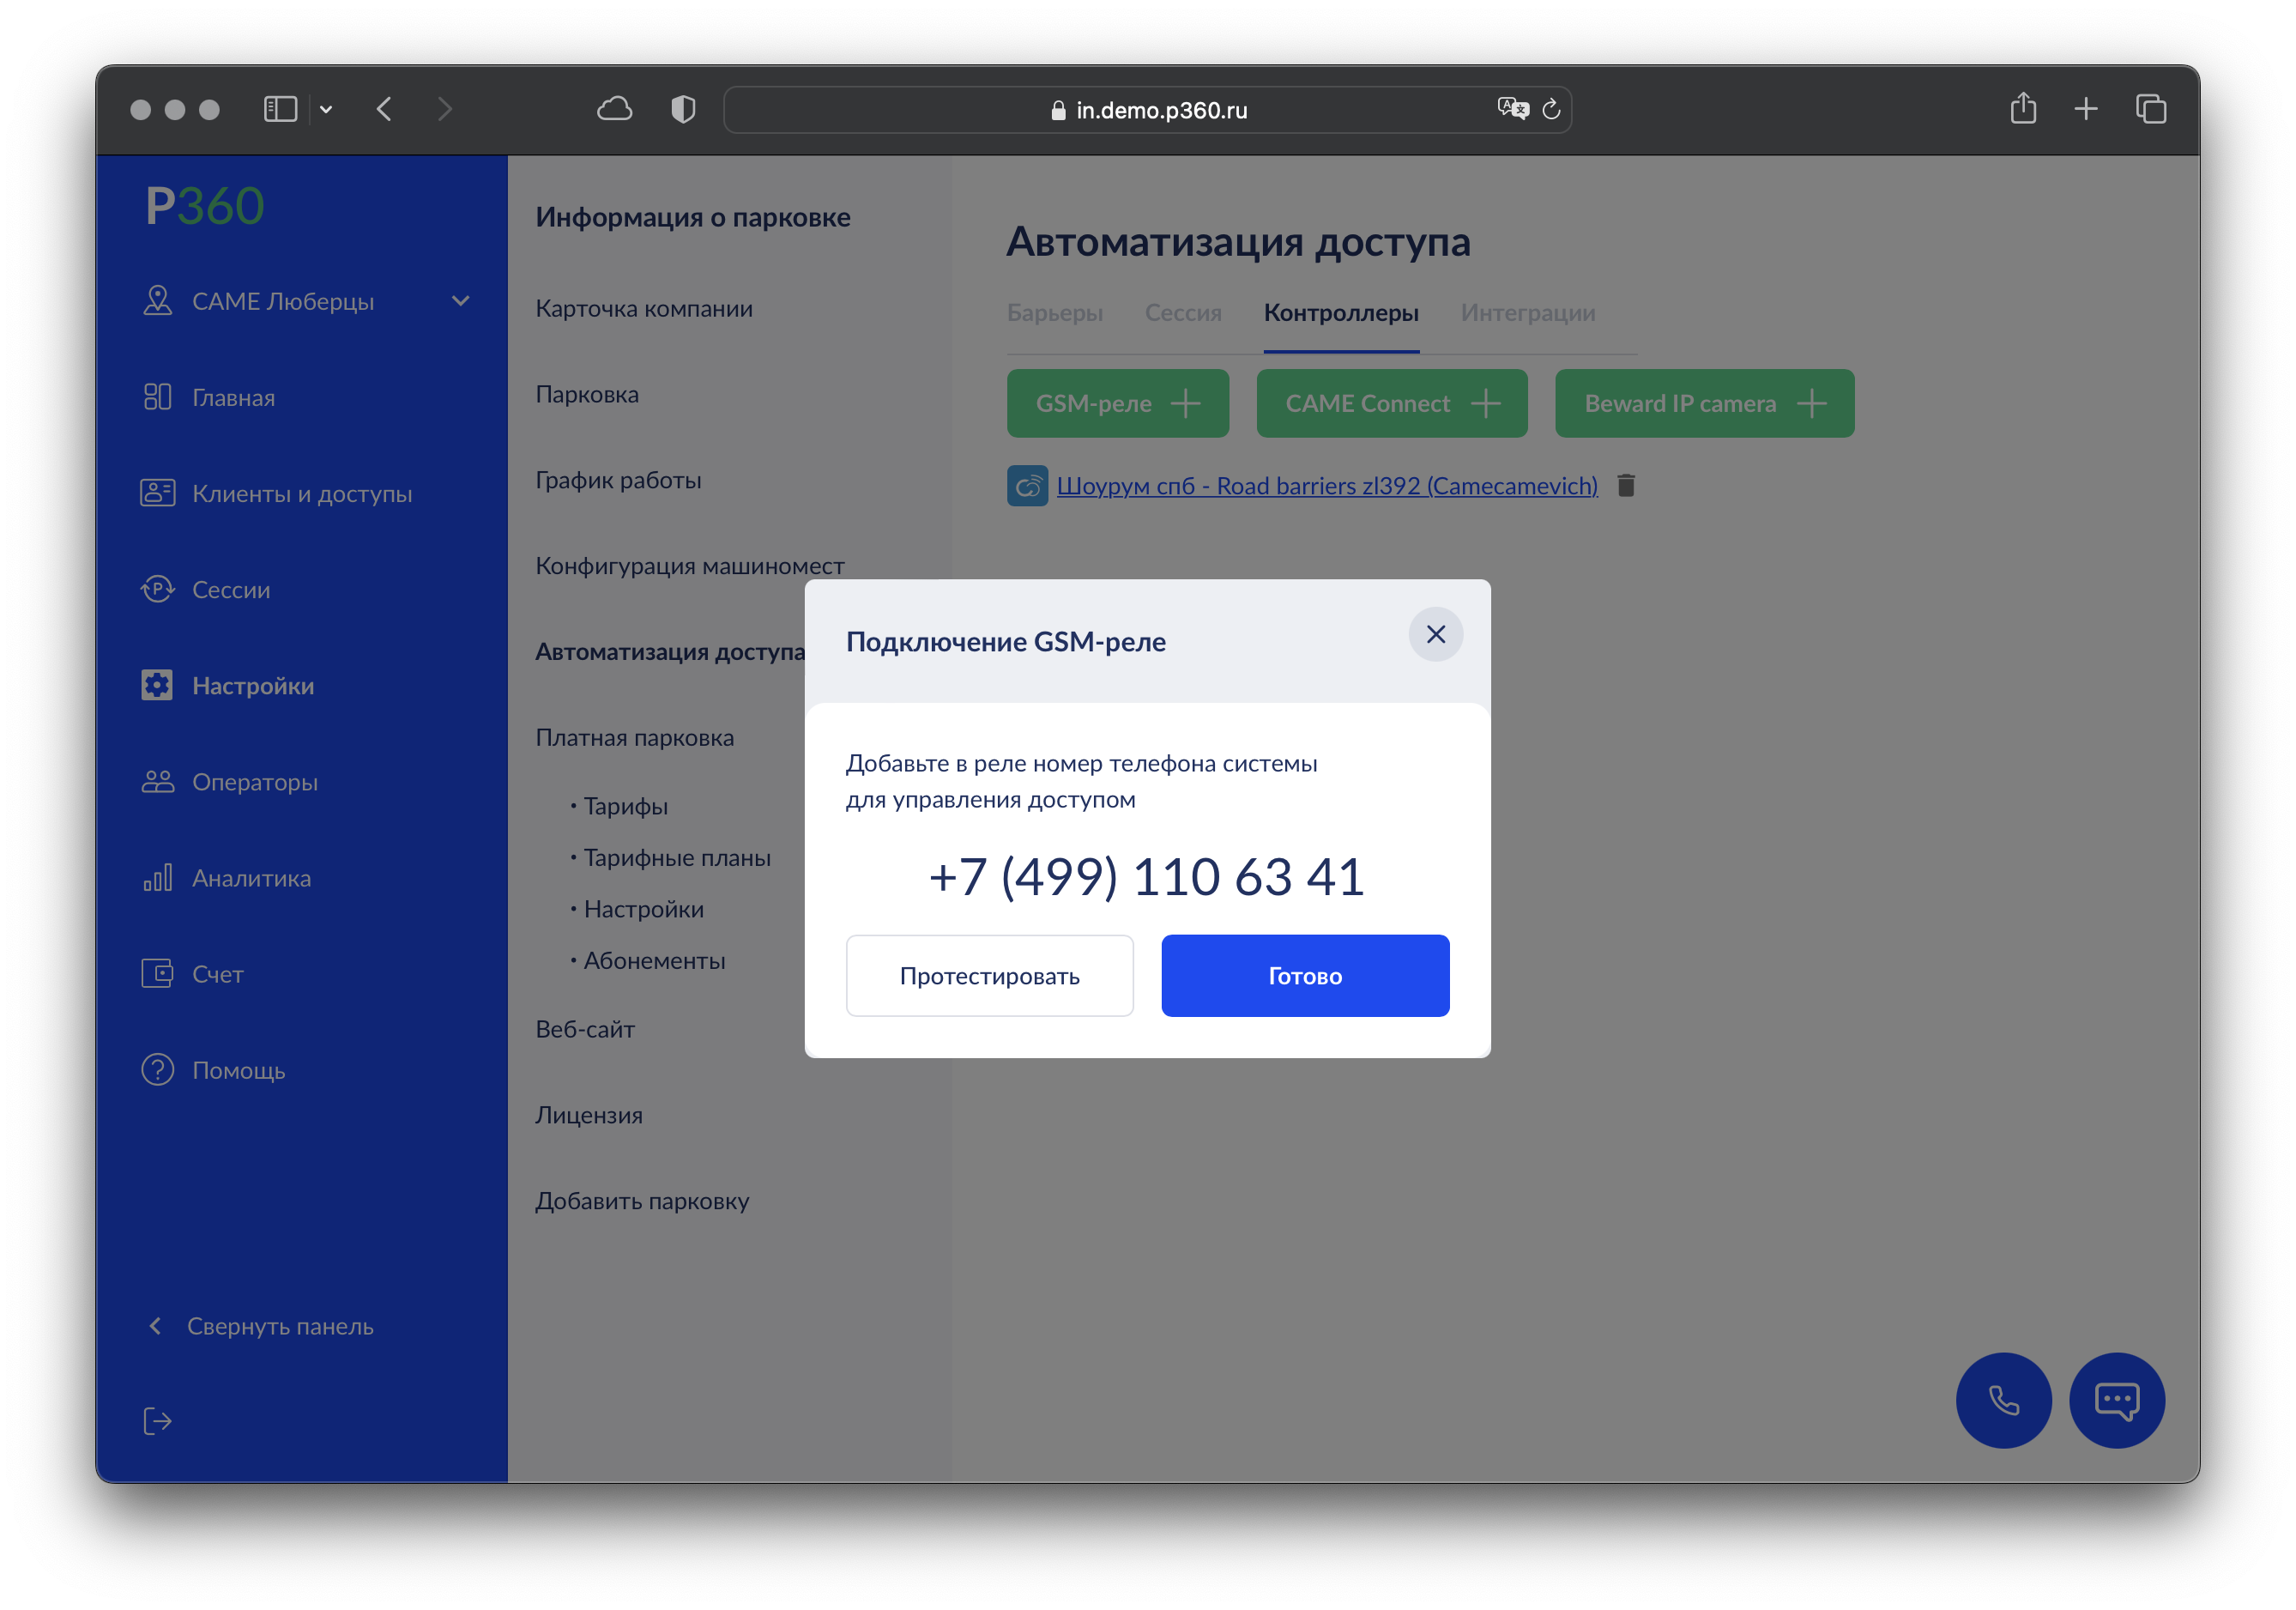Switch to the Сессия tab

pos(1183,313)
